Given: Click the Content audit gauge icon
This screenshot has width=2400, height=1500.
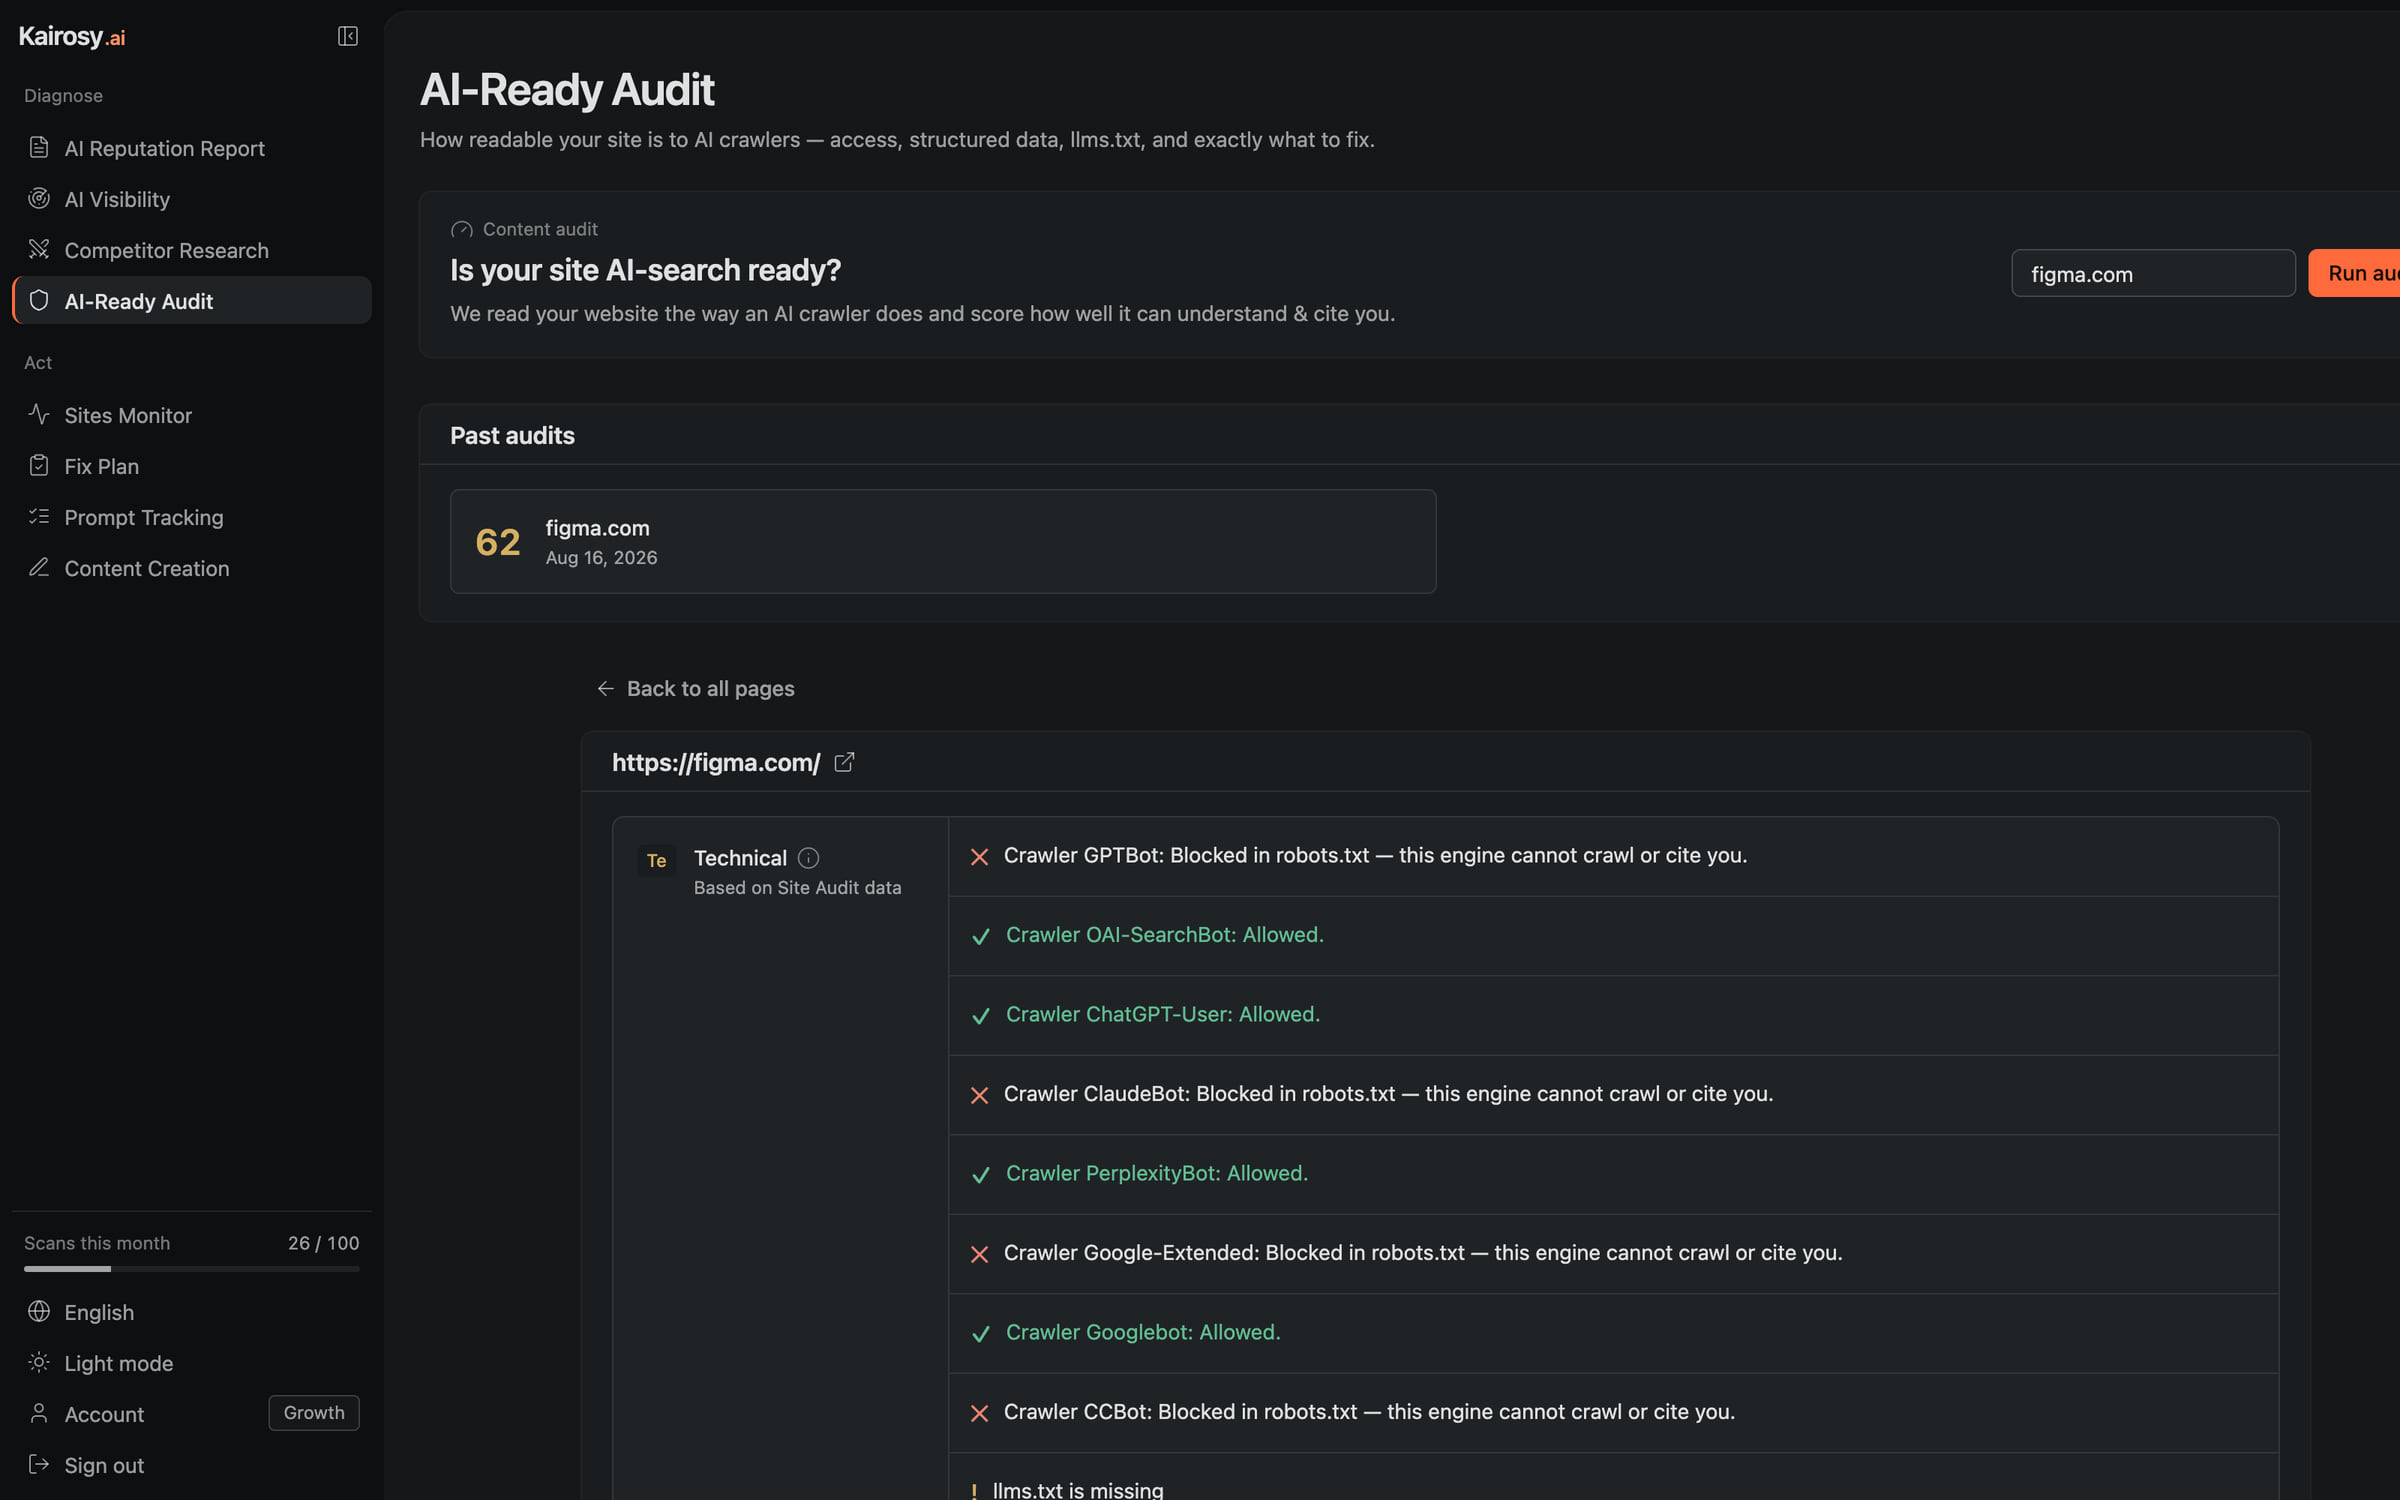Looking at the screenshot, I should coord(461,229).
